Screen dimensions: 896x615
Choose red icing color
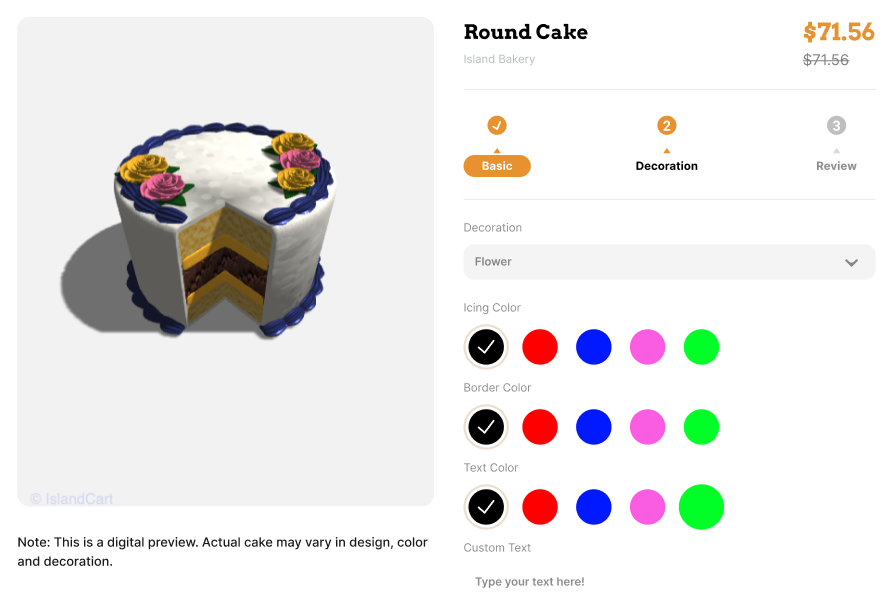[x=540, y=347]
